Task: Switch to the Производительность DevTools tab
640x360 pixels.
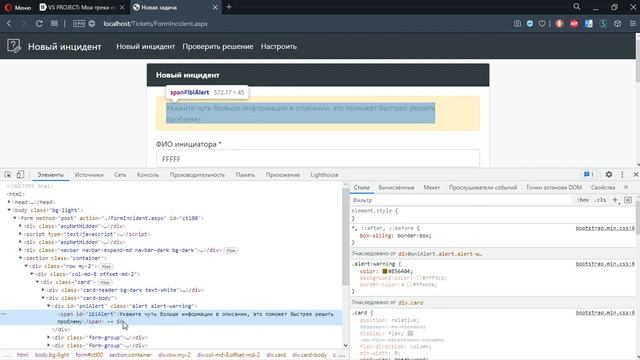Action: click(x=197, y=175)
